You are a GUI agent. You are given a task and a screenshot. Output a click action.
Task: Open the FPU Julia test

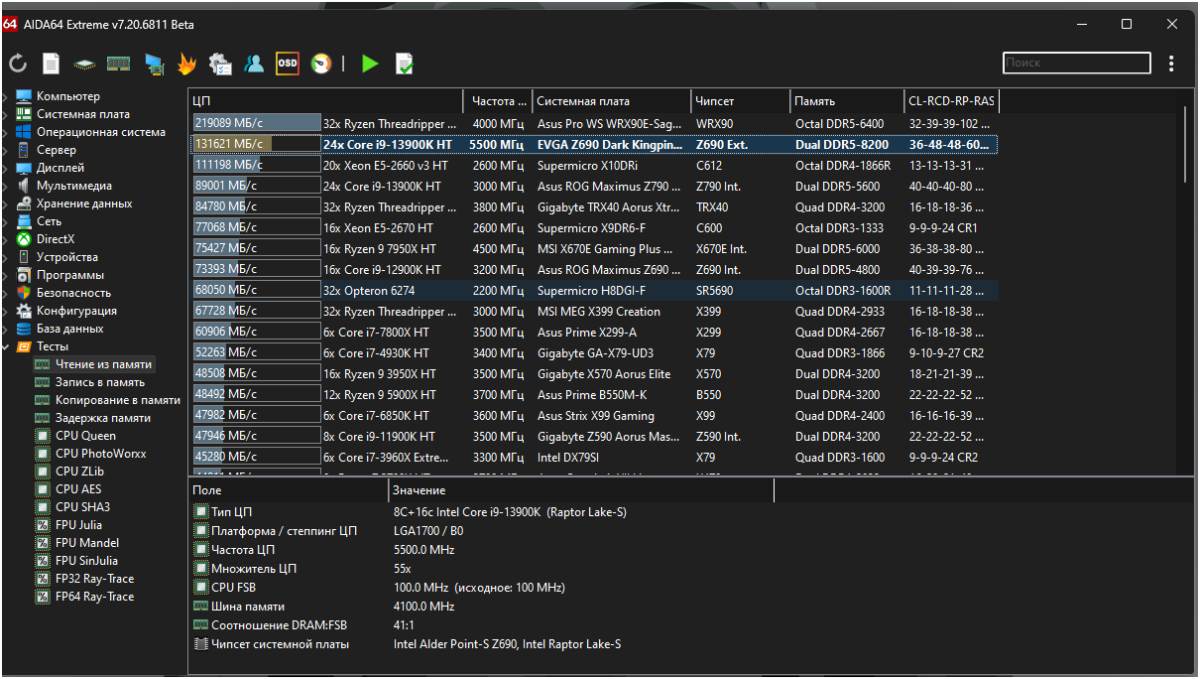(78, 525)
